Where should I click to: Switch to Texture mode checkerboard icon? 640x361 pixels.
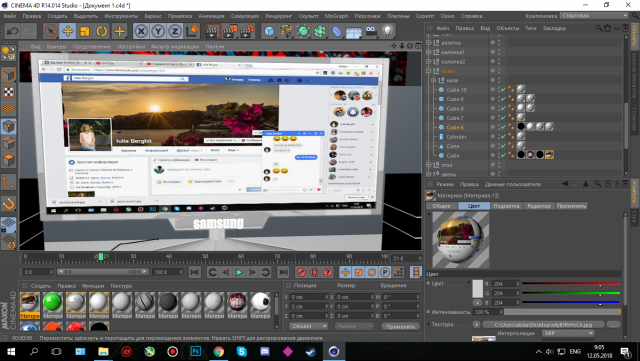tap(9, 92)
